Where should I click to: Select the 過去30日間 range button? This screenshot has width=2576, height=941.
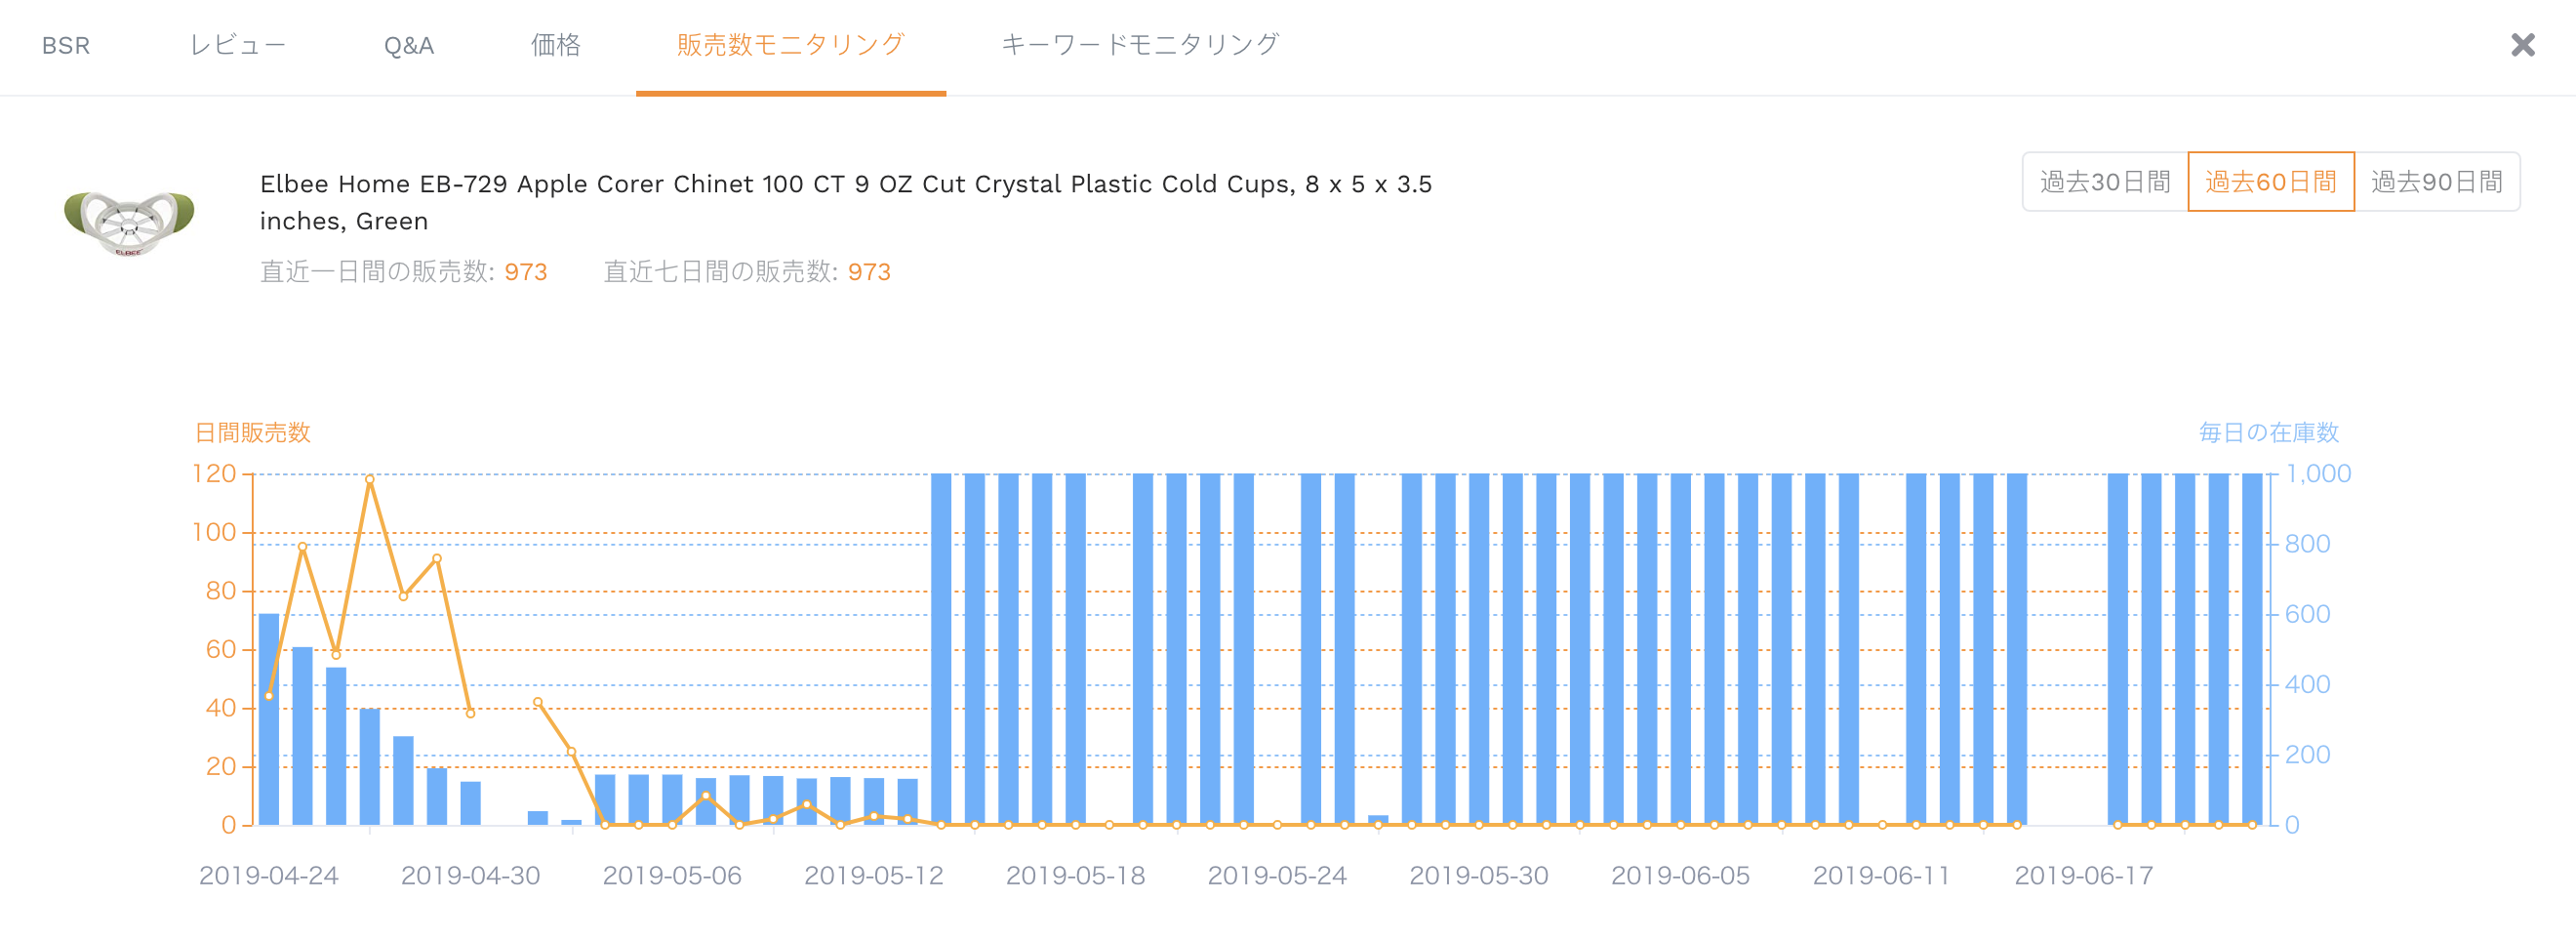2105,182
